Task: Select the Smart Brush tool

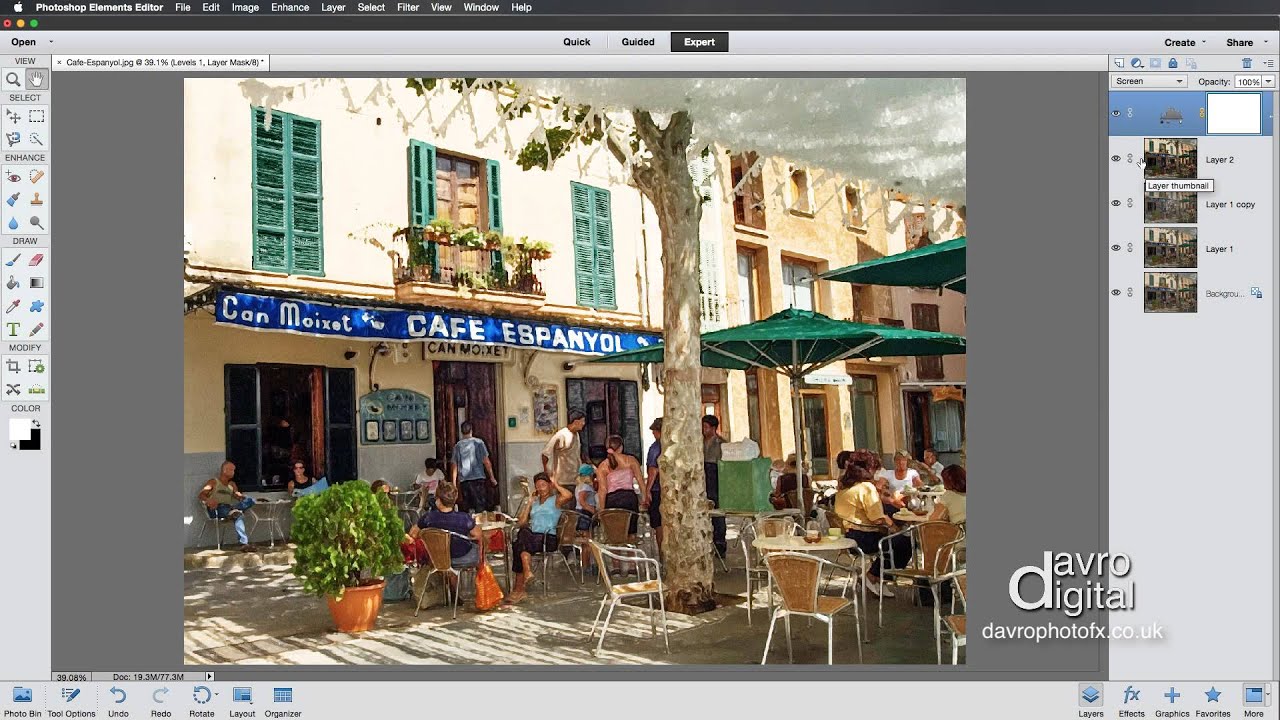Action: coord(14,200)
